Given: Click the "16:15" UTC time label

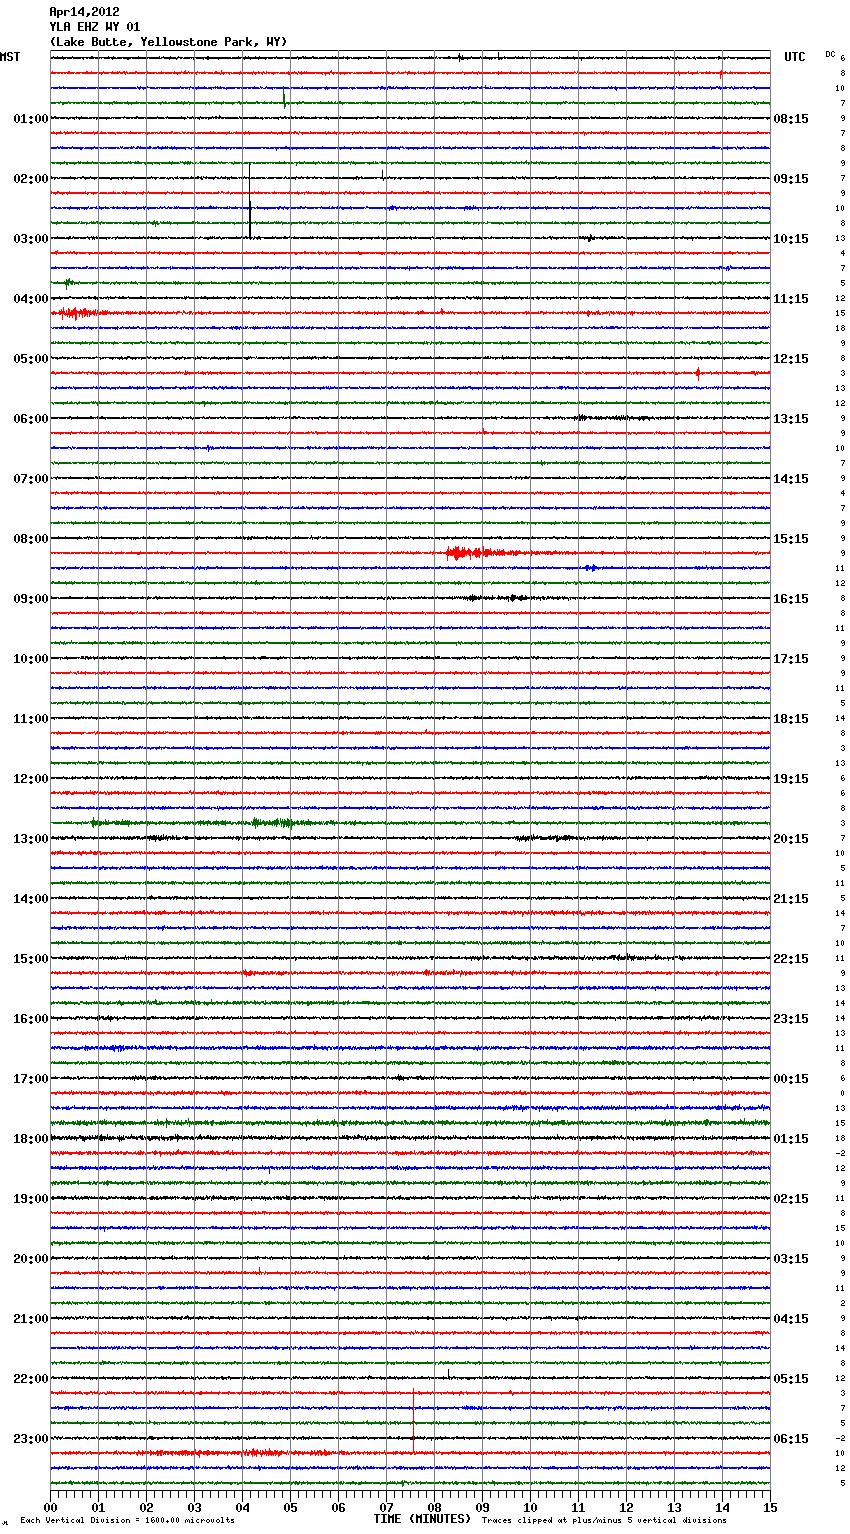Looking at the screenshot, I should click(x=791, y=599).
